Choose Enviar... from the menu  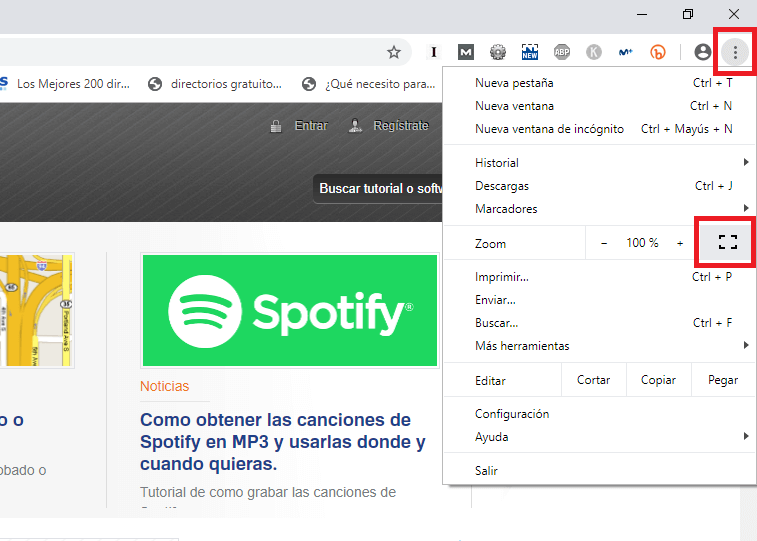coord(599,300)
